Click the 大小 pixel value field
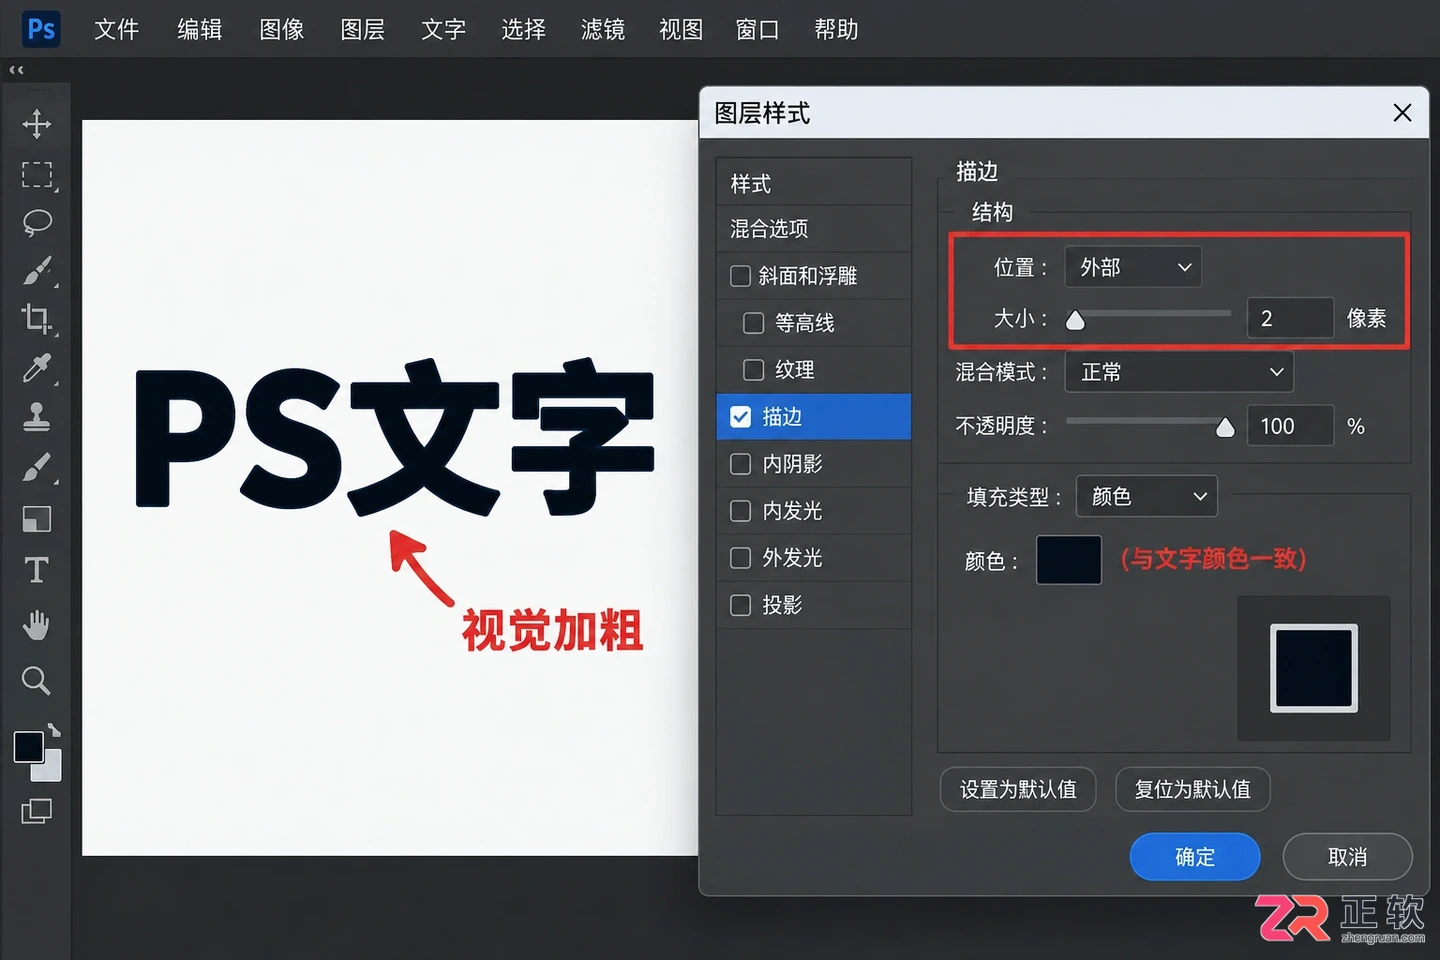This screenshot has height=960, width=1440. pyautogui.click(x=1290, y=318)
